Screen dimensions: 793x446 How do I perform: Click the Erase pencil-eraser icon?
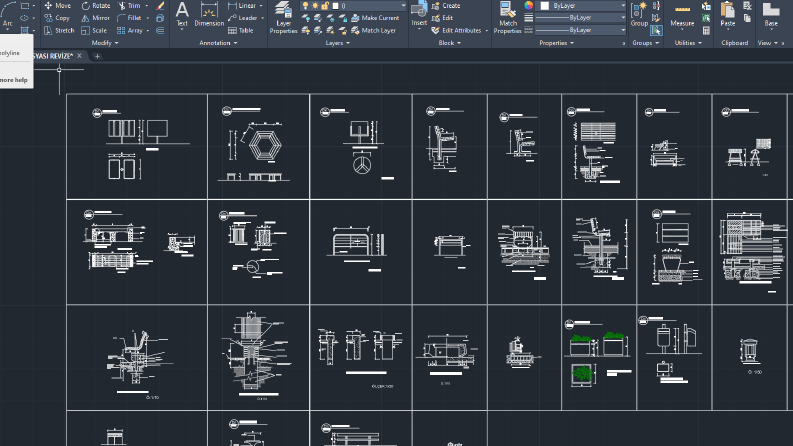[x=160, y=6]
